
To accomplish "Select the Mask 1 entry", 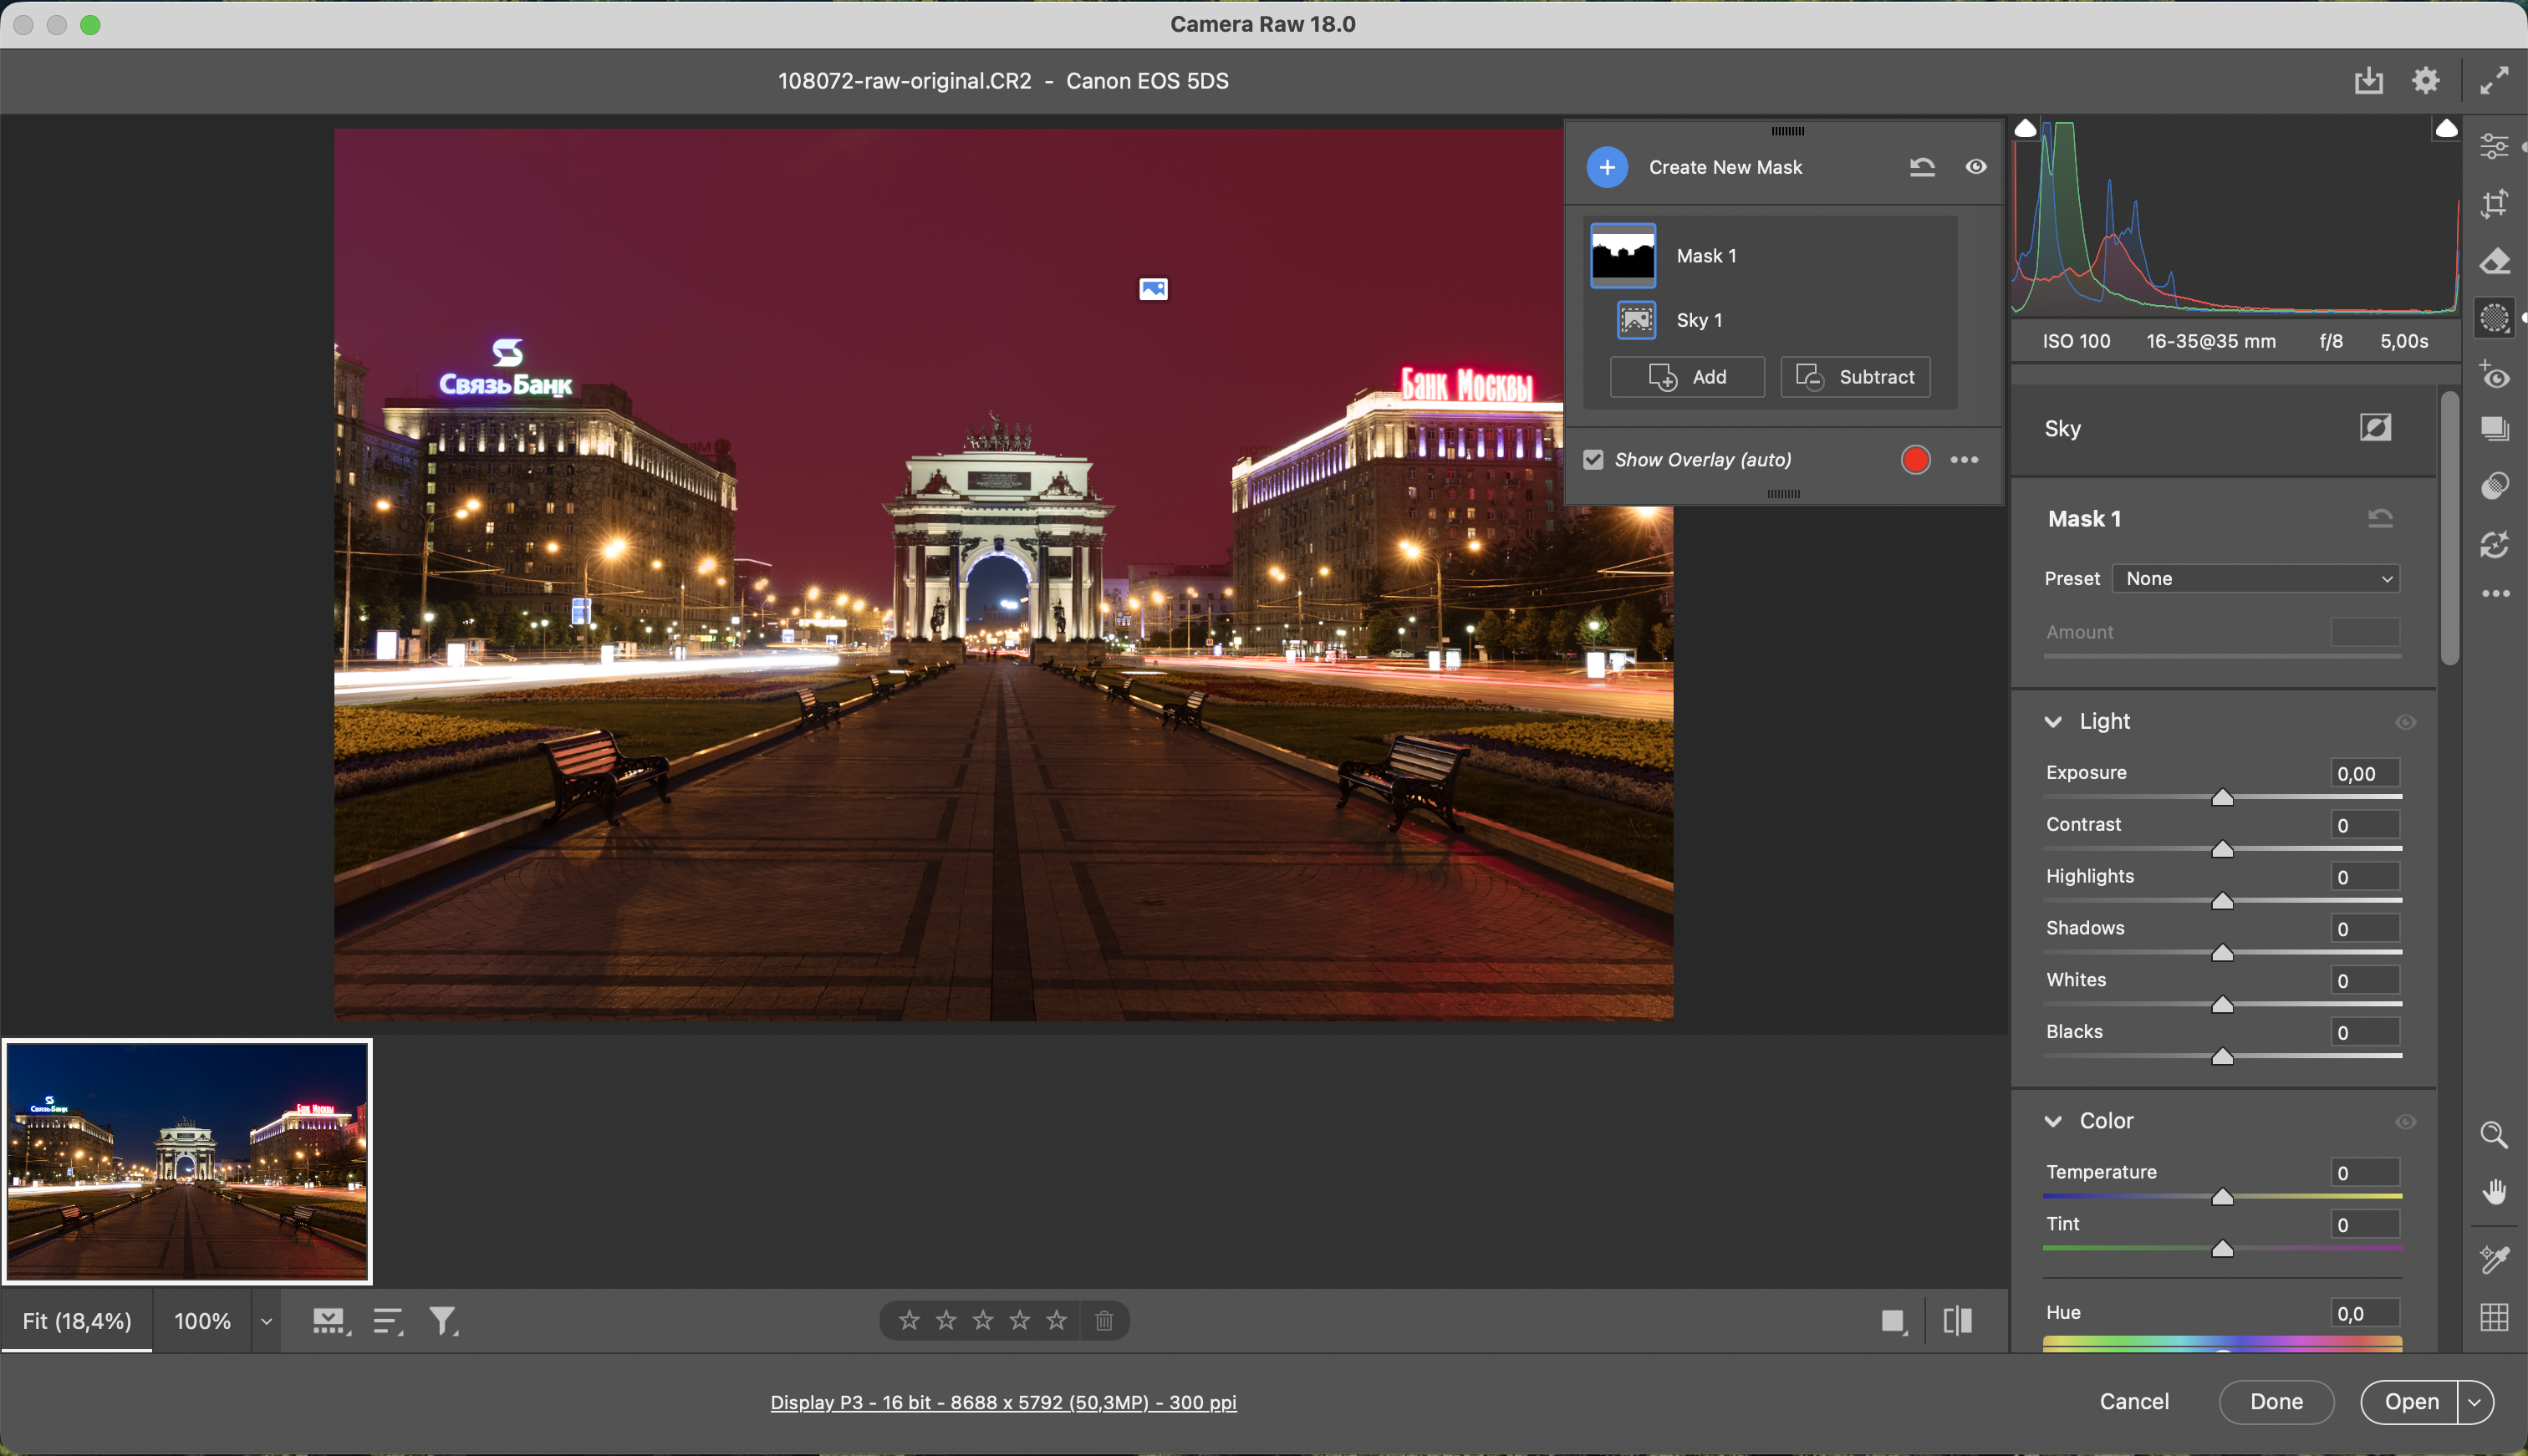I will tap(1705, 256).
